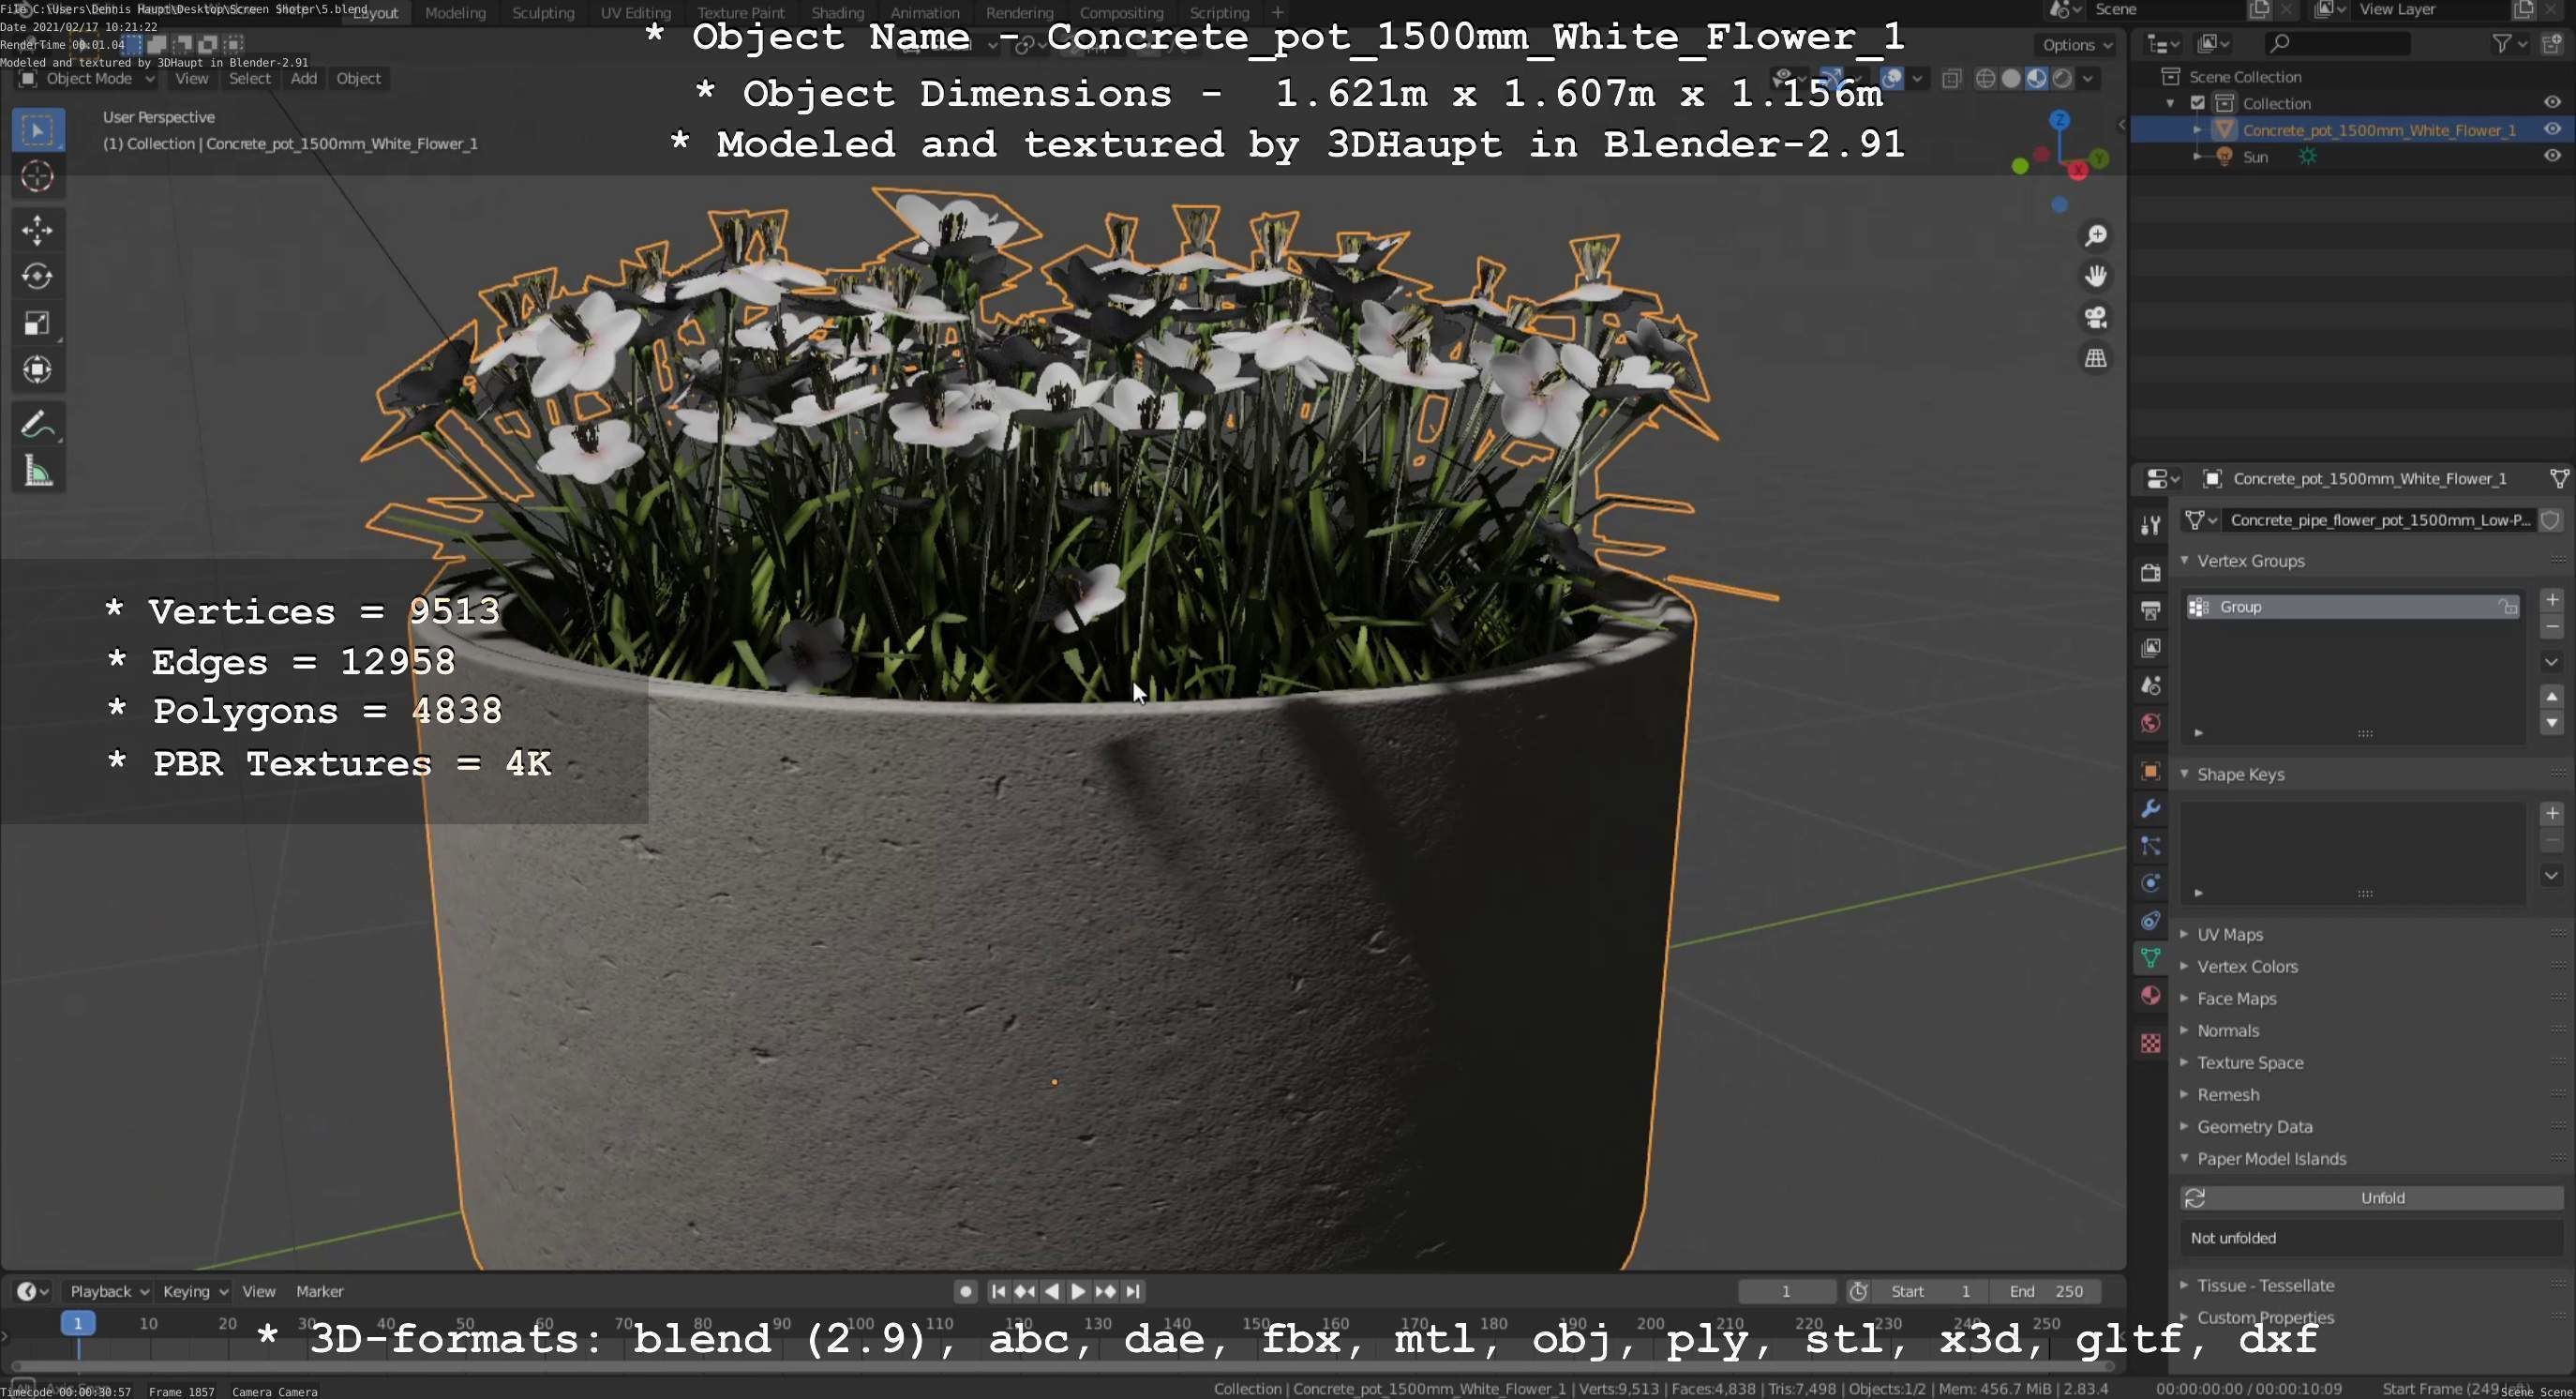Screen dimensions: 2576x1399
Task: Hide Concrete_pot_1500mm_White_Flower_1 via eye icon
Action: coord(2552,129)
